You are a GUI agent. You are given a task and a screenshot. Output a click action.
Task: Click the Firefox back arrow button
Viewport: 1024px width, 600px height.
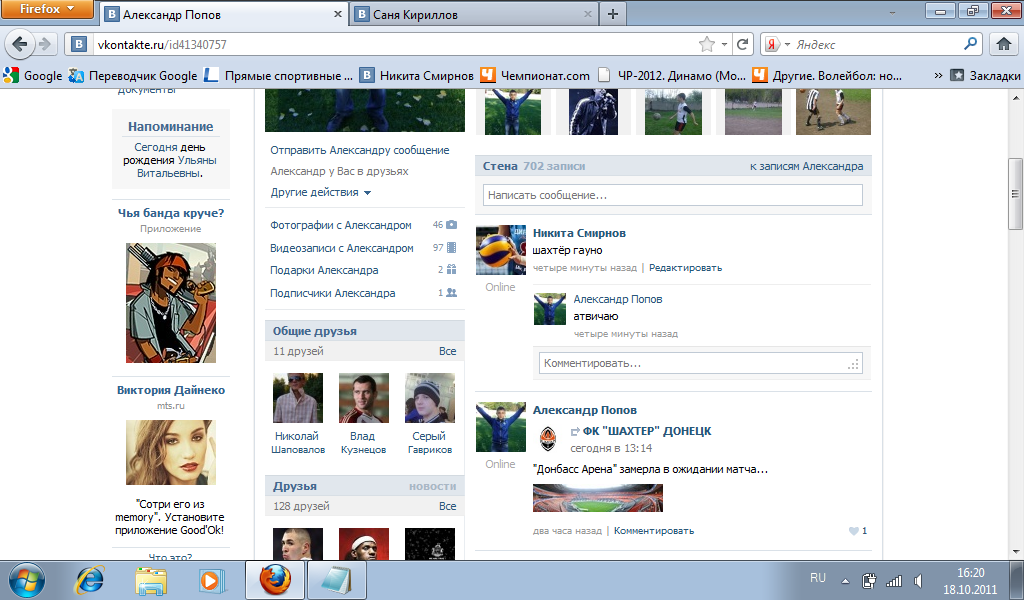tap(20, 44)
